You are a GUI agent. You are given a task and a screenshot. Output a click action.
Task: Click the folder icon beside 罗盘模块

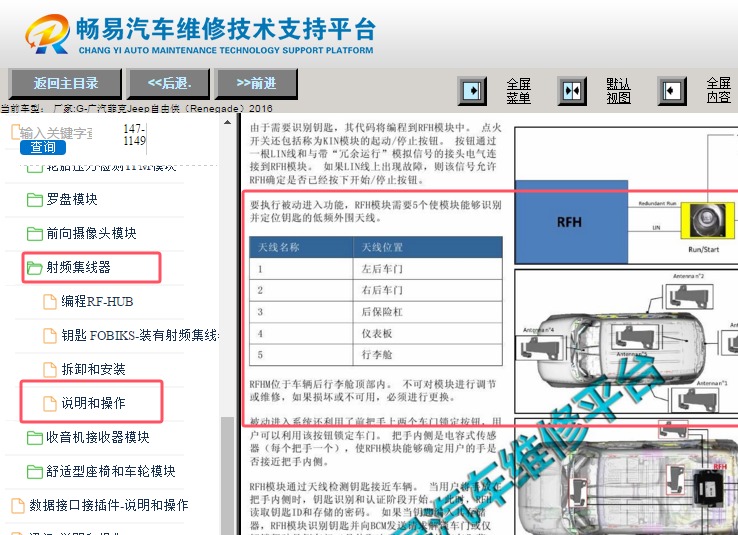(x=34, y=200)
